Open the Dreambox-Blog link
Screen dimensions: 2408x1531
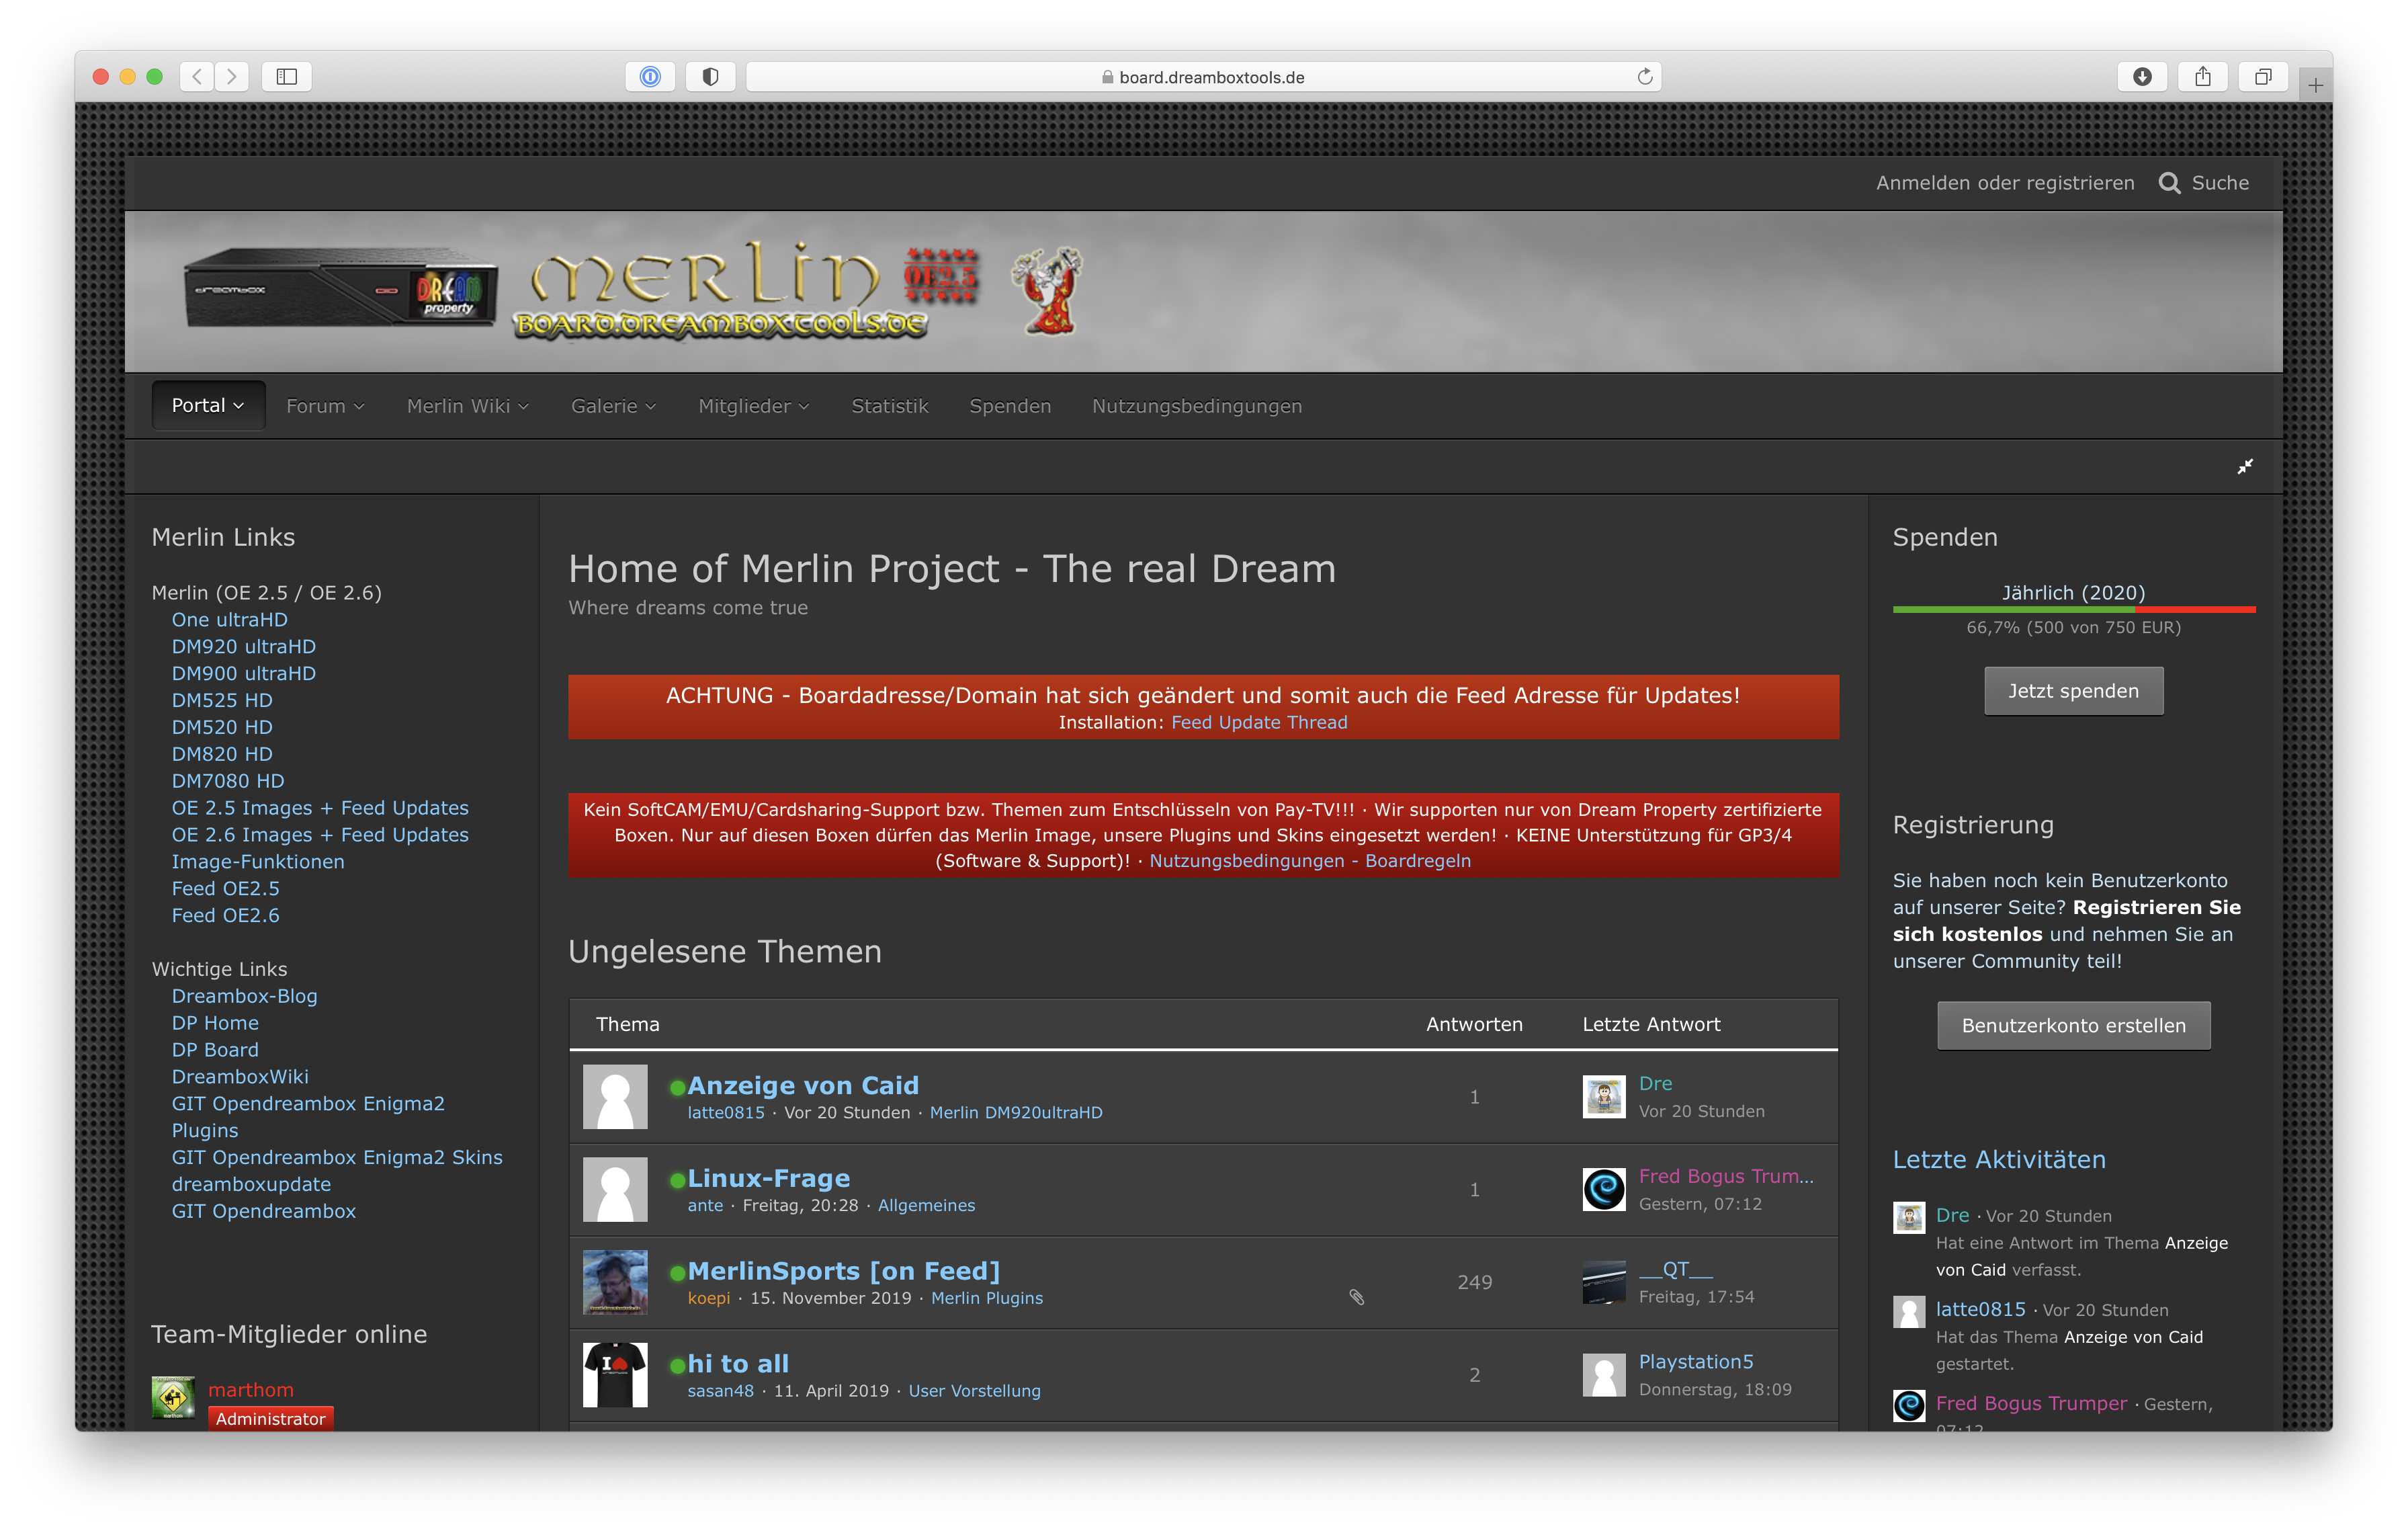pyautogui.click(x=244, y=996)
